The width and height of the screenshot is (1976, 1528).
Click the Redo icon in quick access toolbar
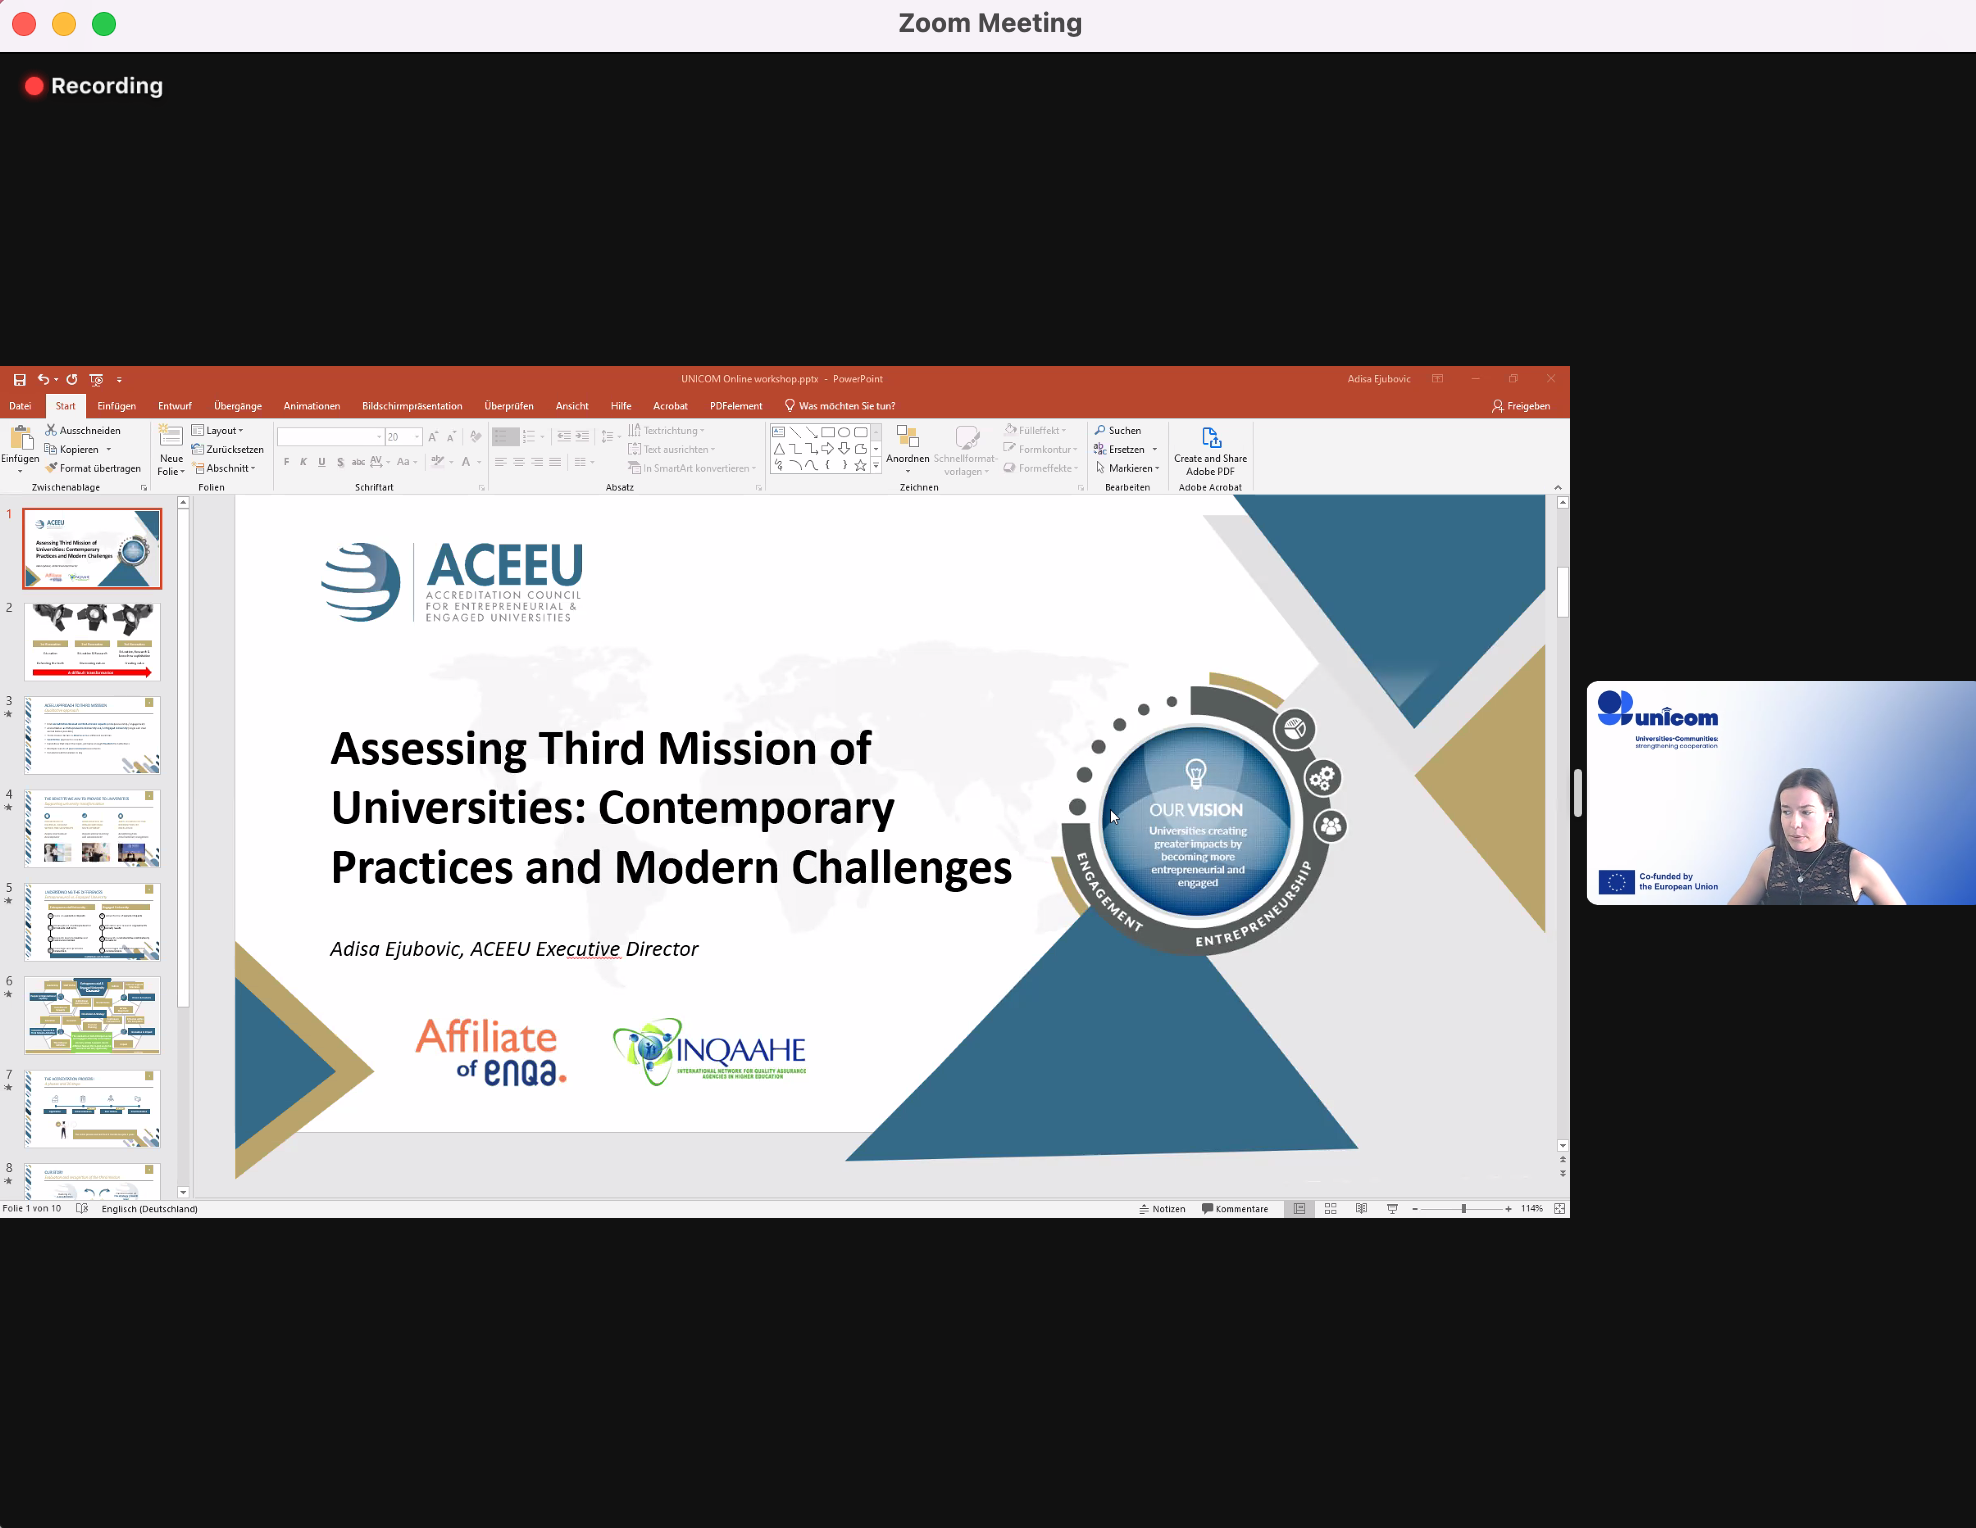72,380
